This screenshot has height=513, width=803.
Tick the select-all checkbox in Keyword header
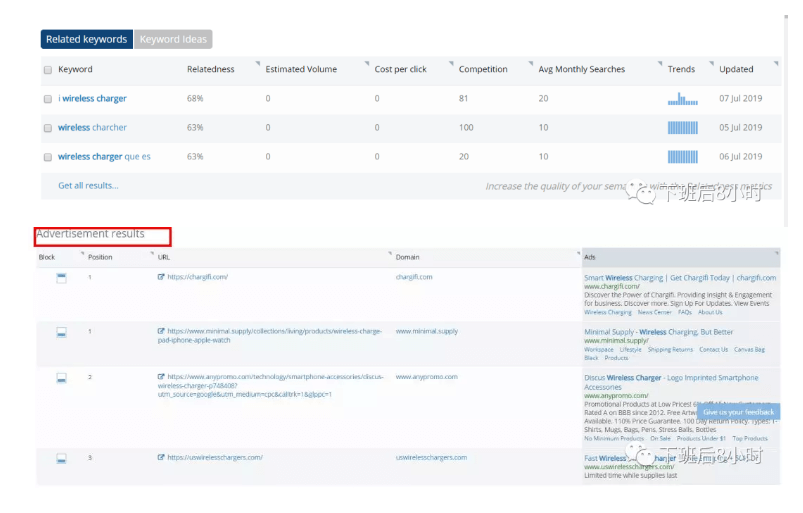coord(48,70)
